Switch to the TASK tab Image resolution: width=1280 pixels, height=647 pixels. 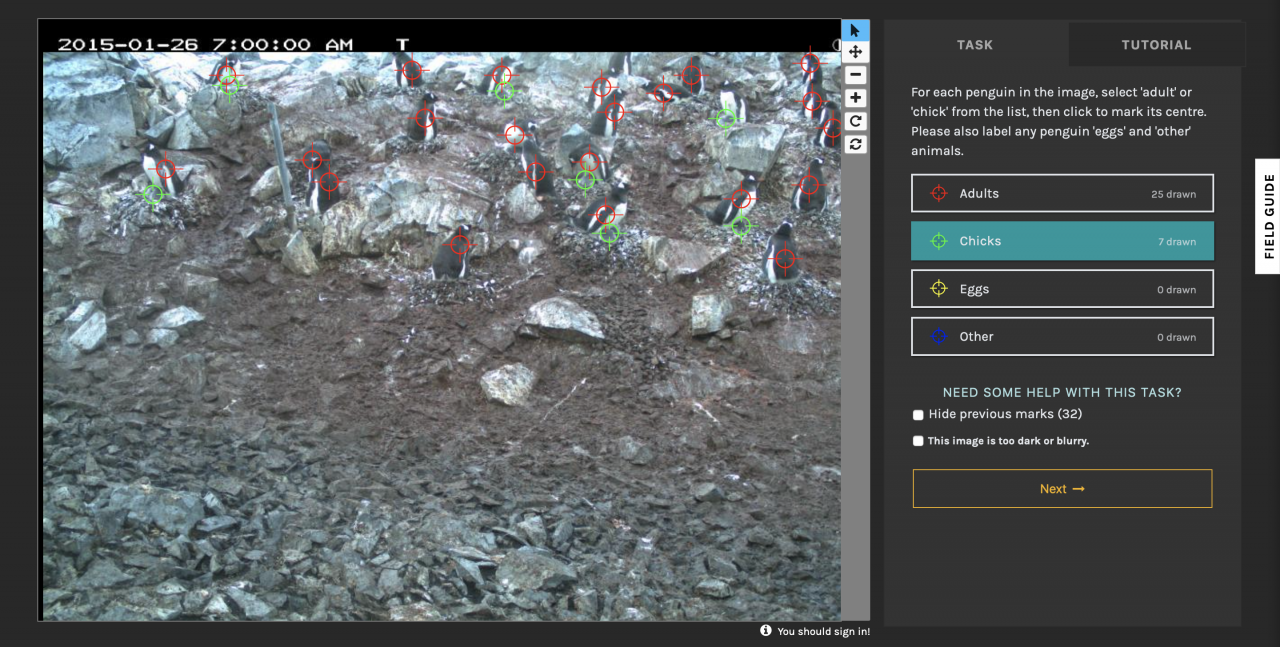tap(975, 45)
